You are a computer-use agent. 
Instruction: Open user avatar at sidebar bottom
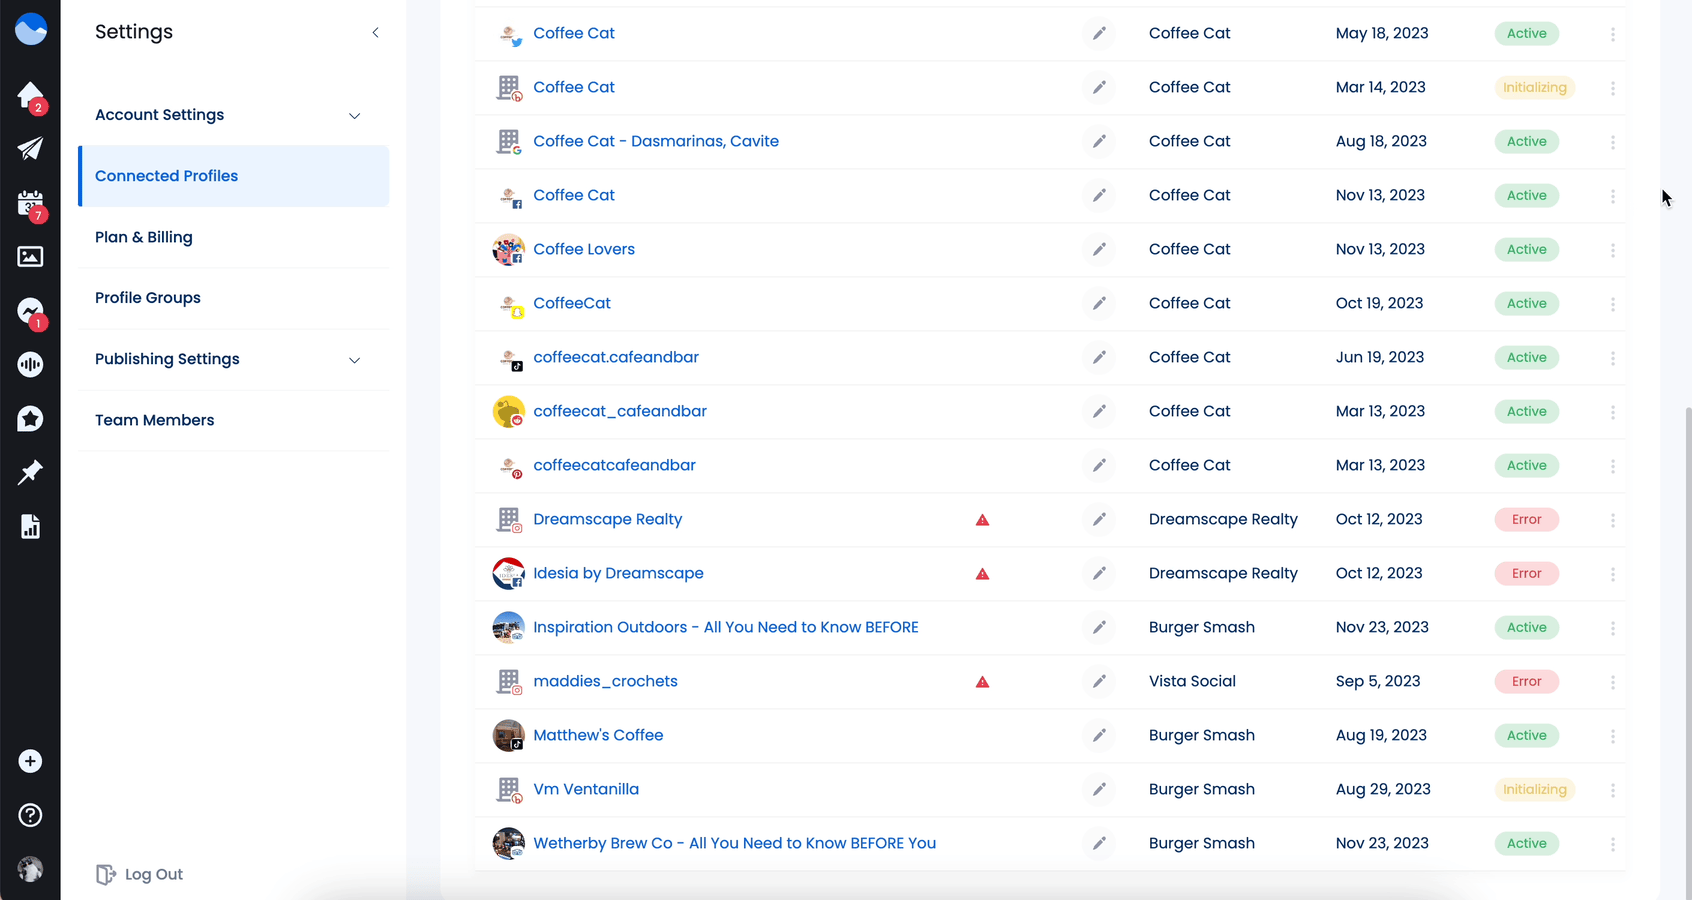(x=30, y=869)
